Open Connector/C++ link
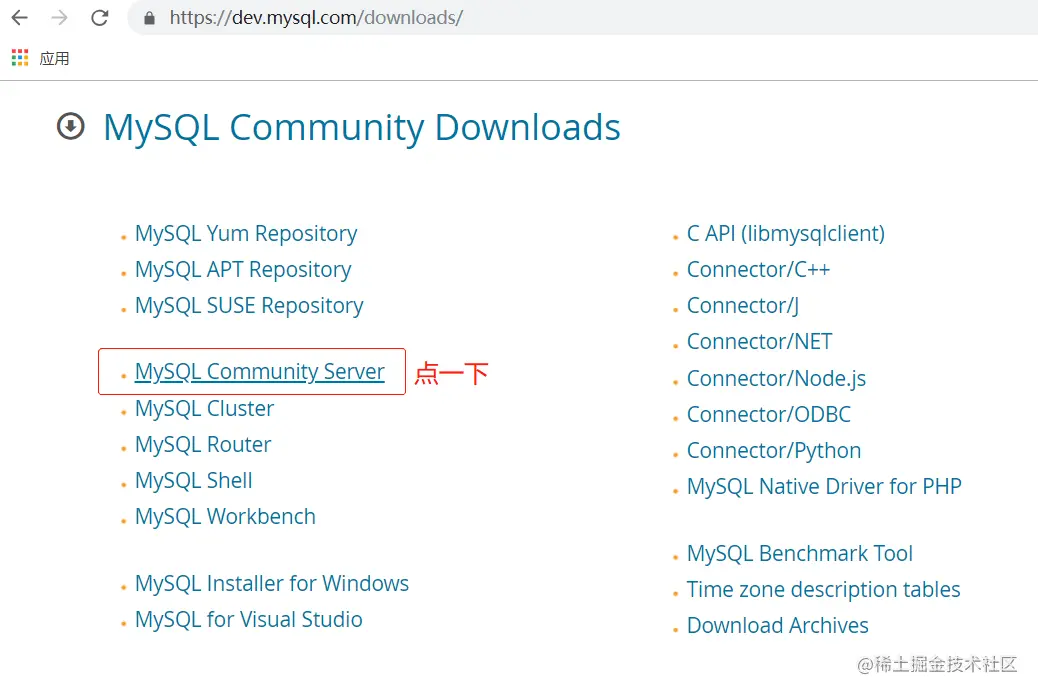The image size is (1038, 695). point(759,270)
